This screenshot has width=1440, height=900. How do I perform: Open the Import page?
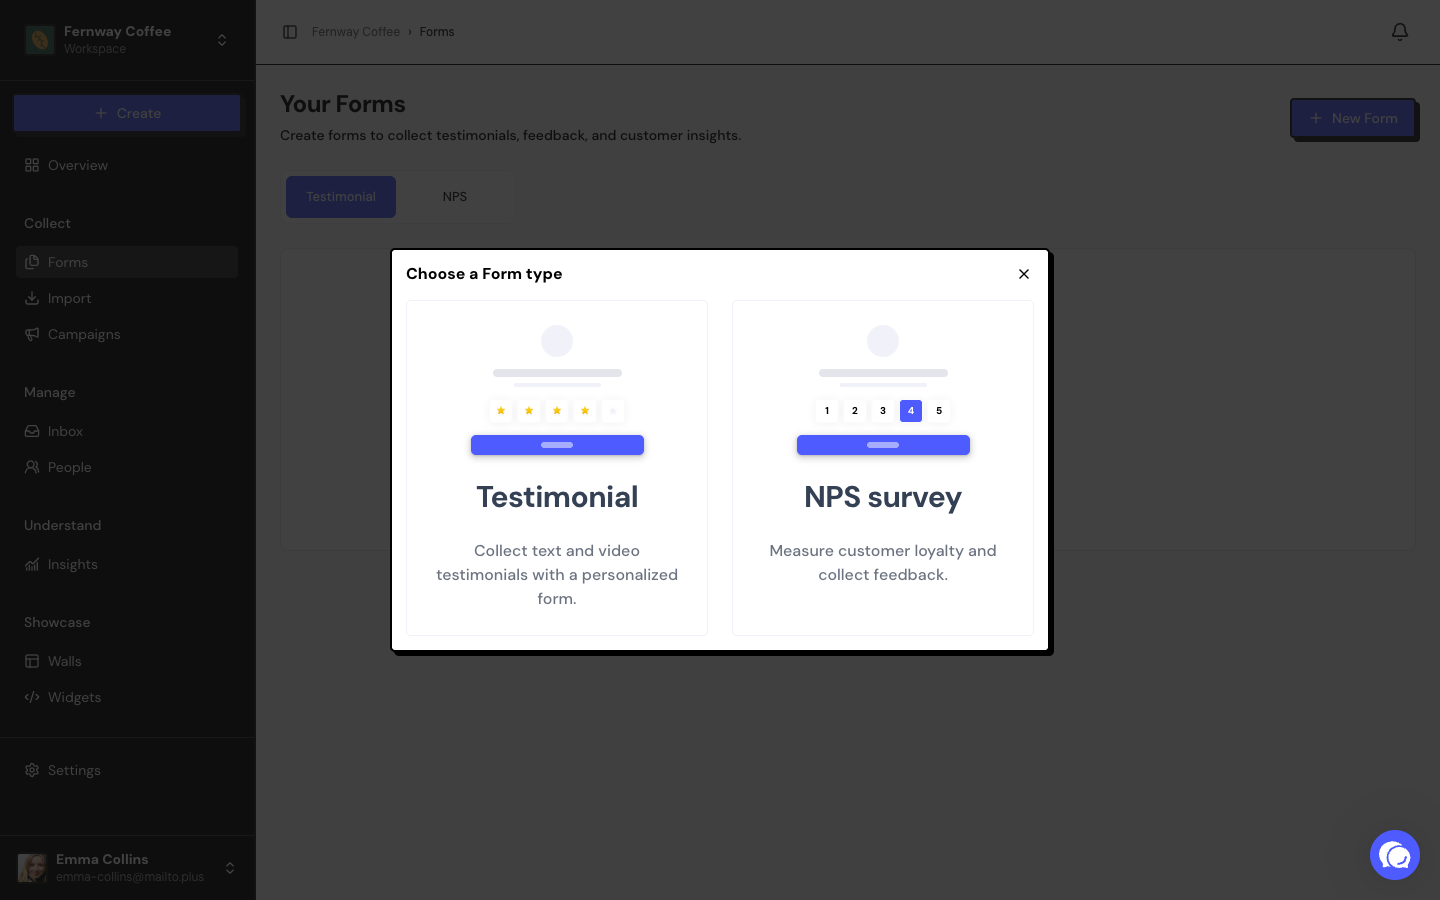coord(127,298)
